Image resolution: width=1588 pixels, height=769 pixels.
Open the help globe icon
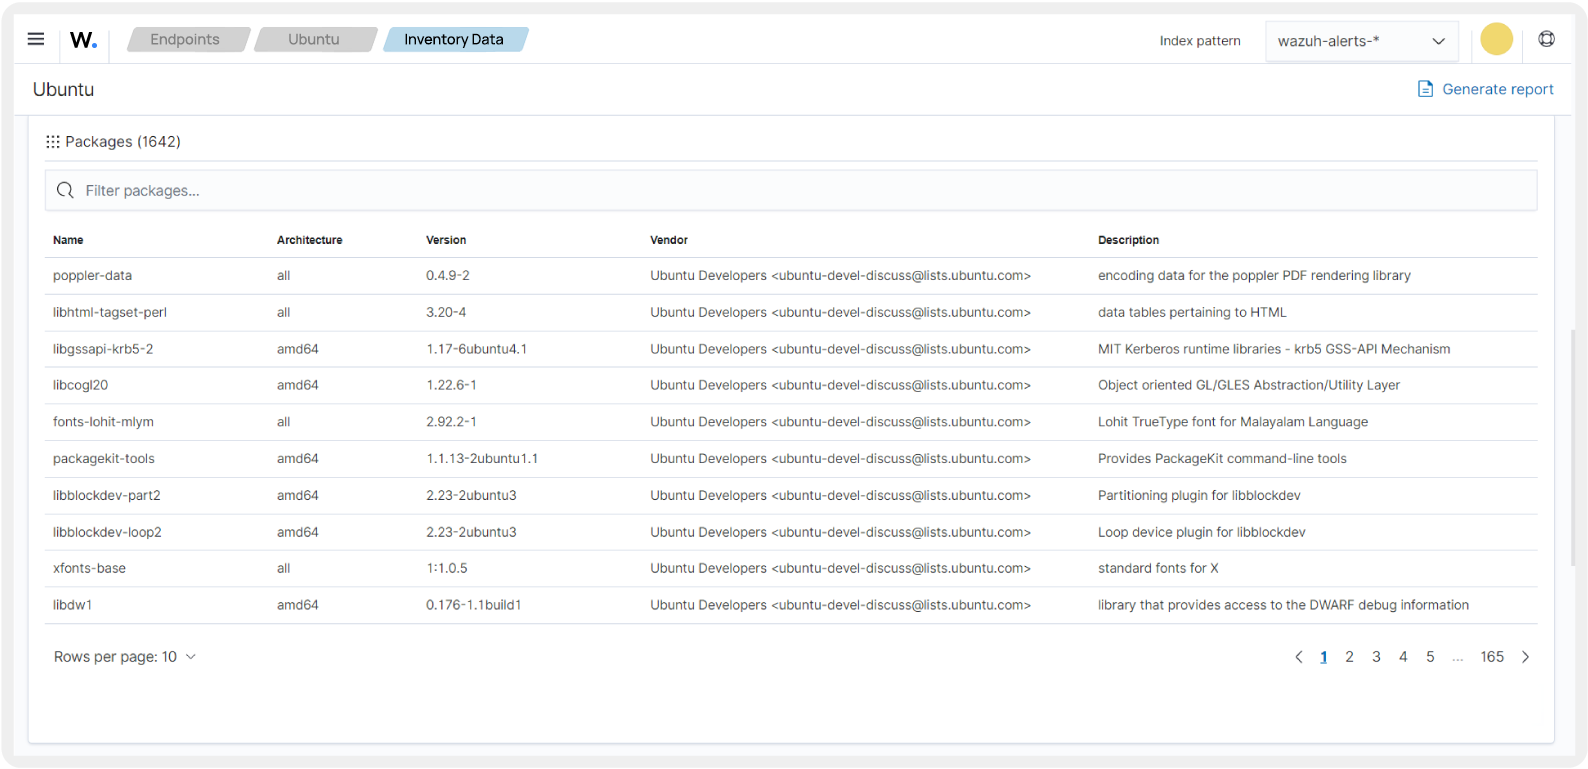pos(1546,40)
